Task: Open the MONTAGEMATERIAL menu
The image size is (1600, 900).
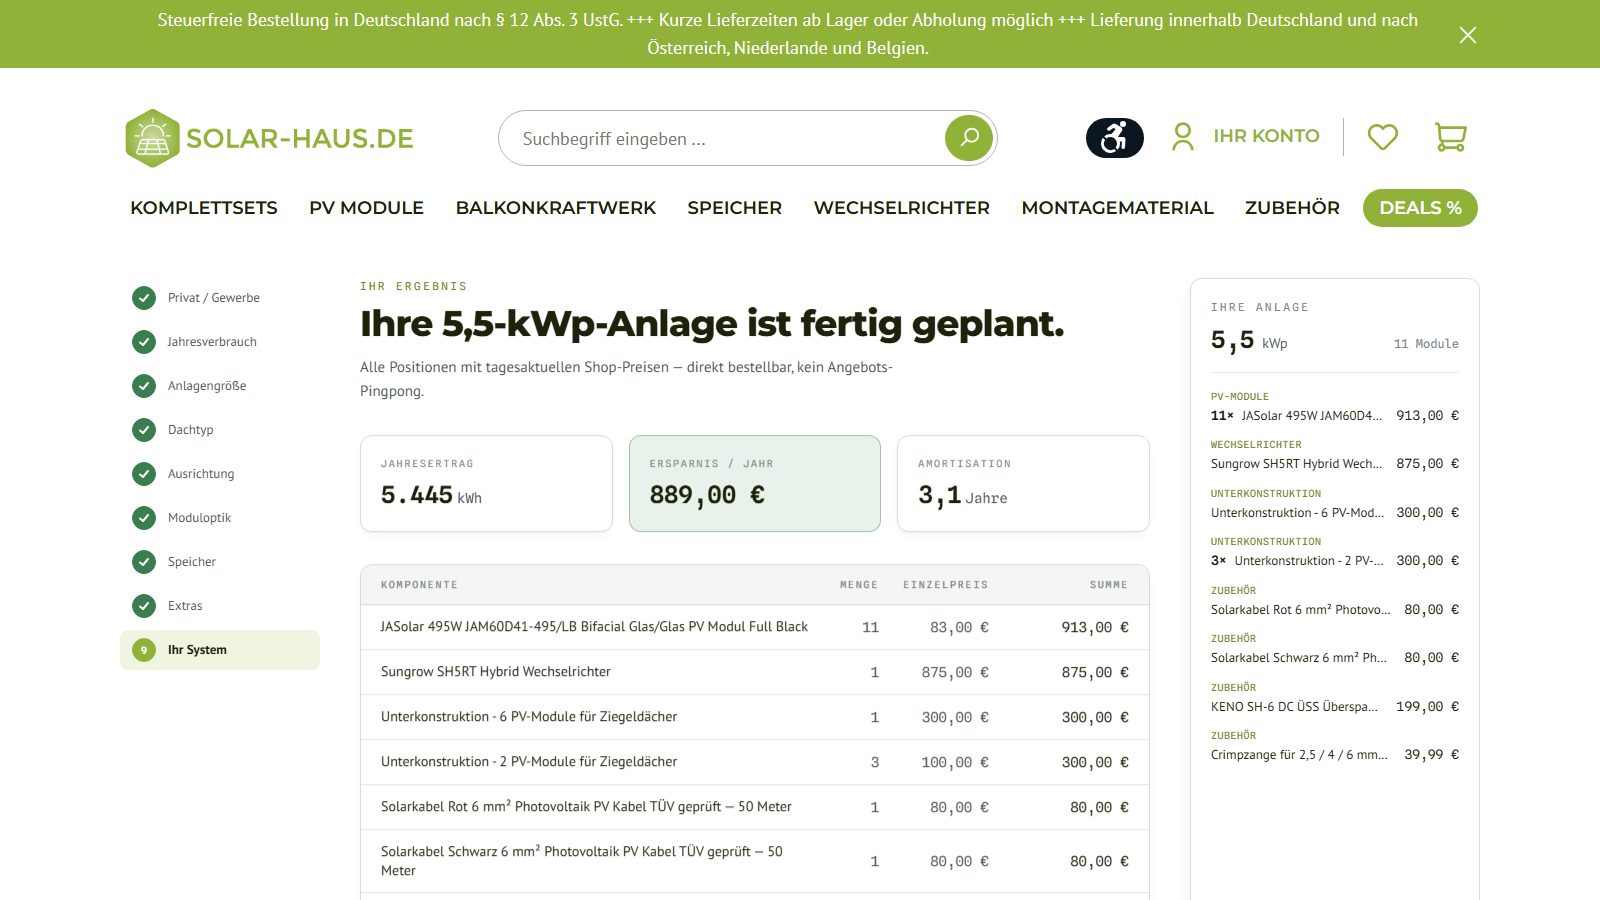Action: point(1117,208)
